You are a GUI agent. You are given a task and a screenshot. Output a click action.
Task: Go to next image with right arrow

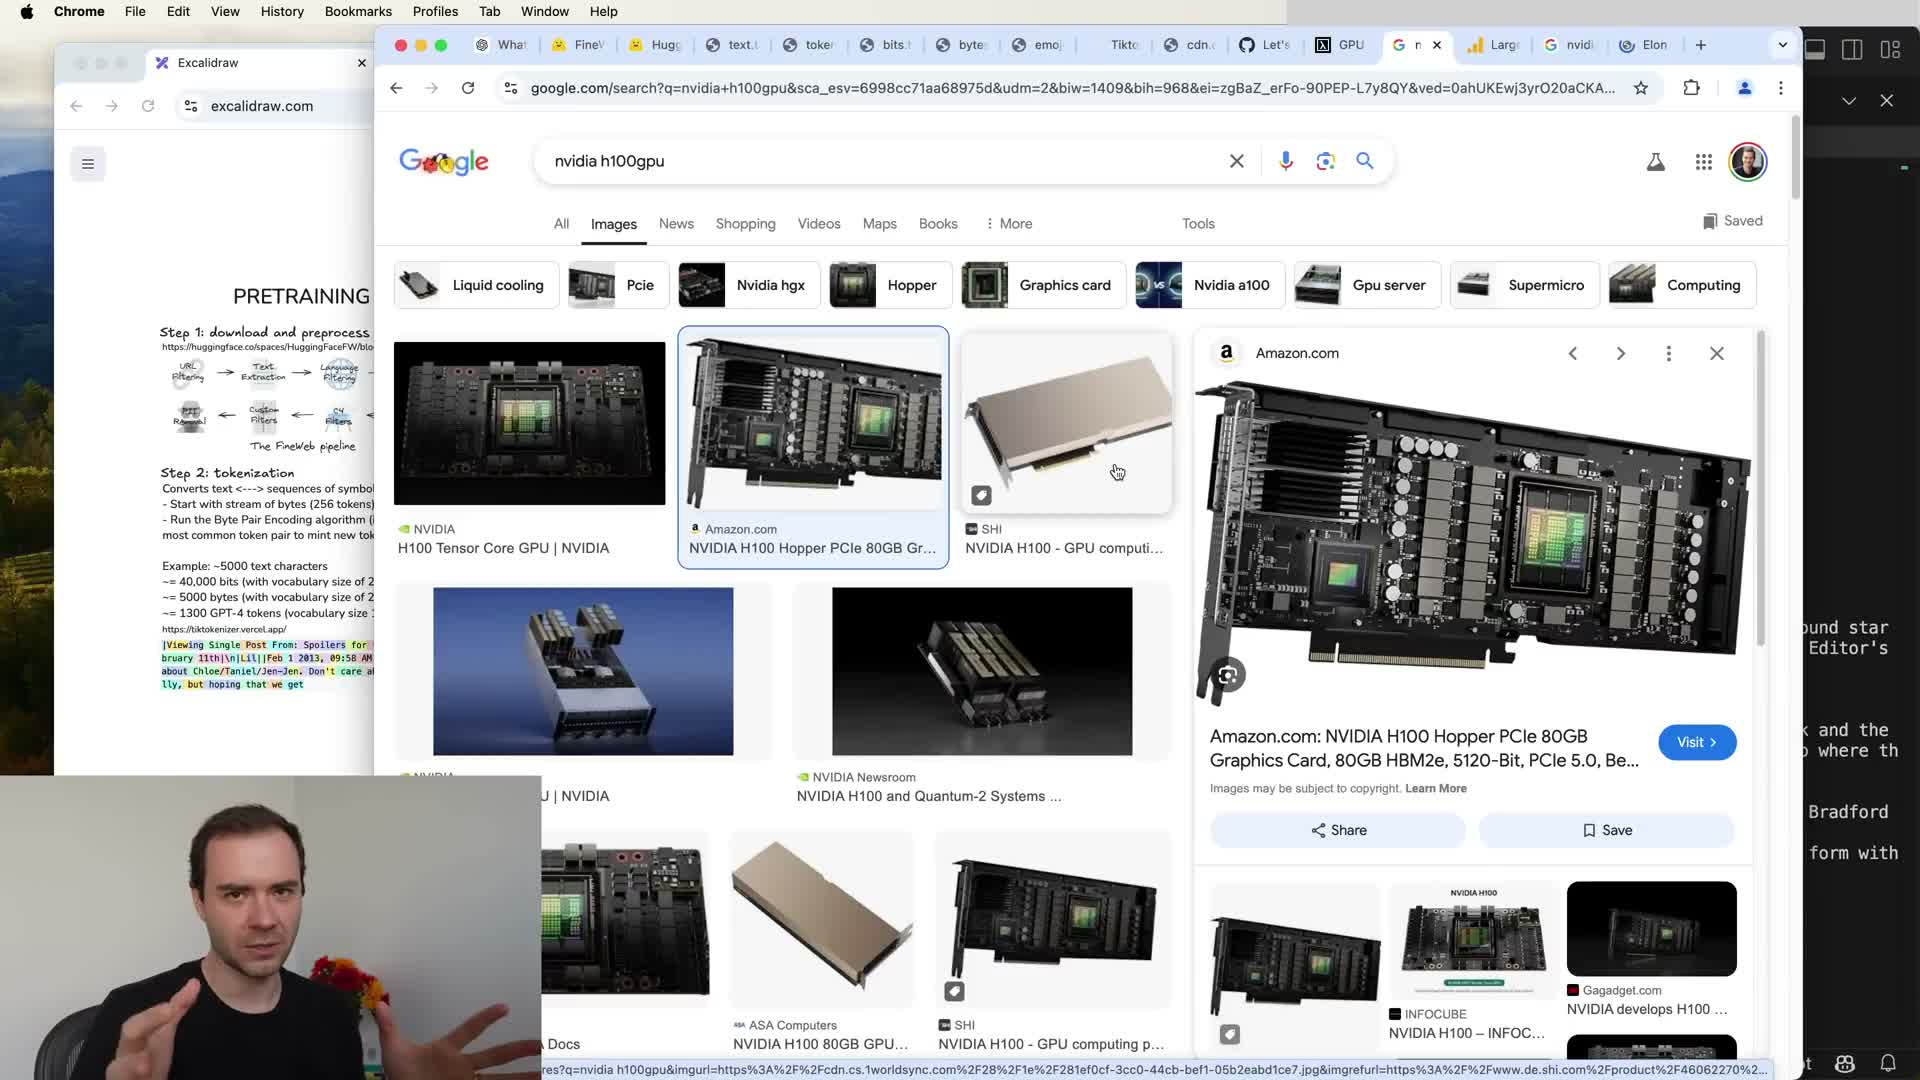(x=1620, y=353)
